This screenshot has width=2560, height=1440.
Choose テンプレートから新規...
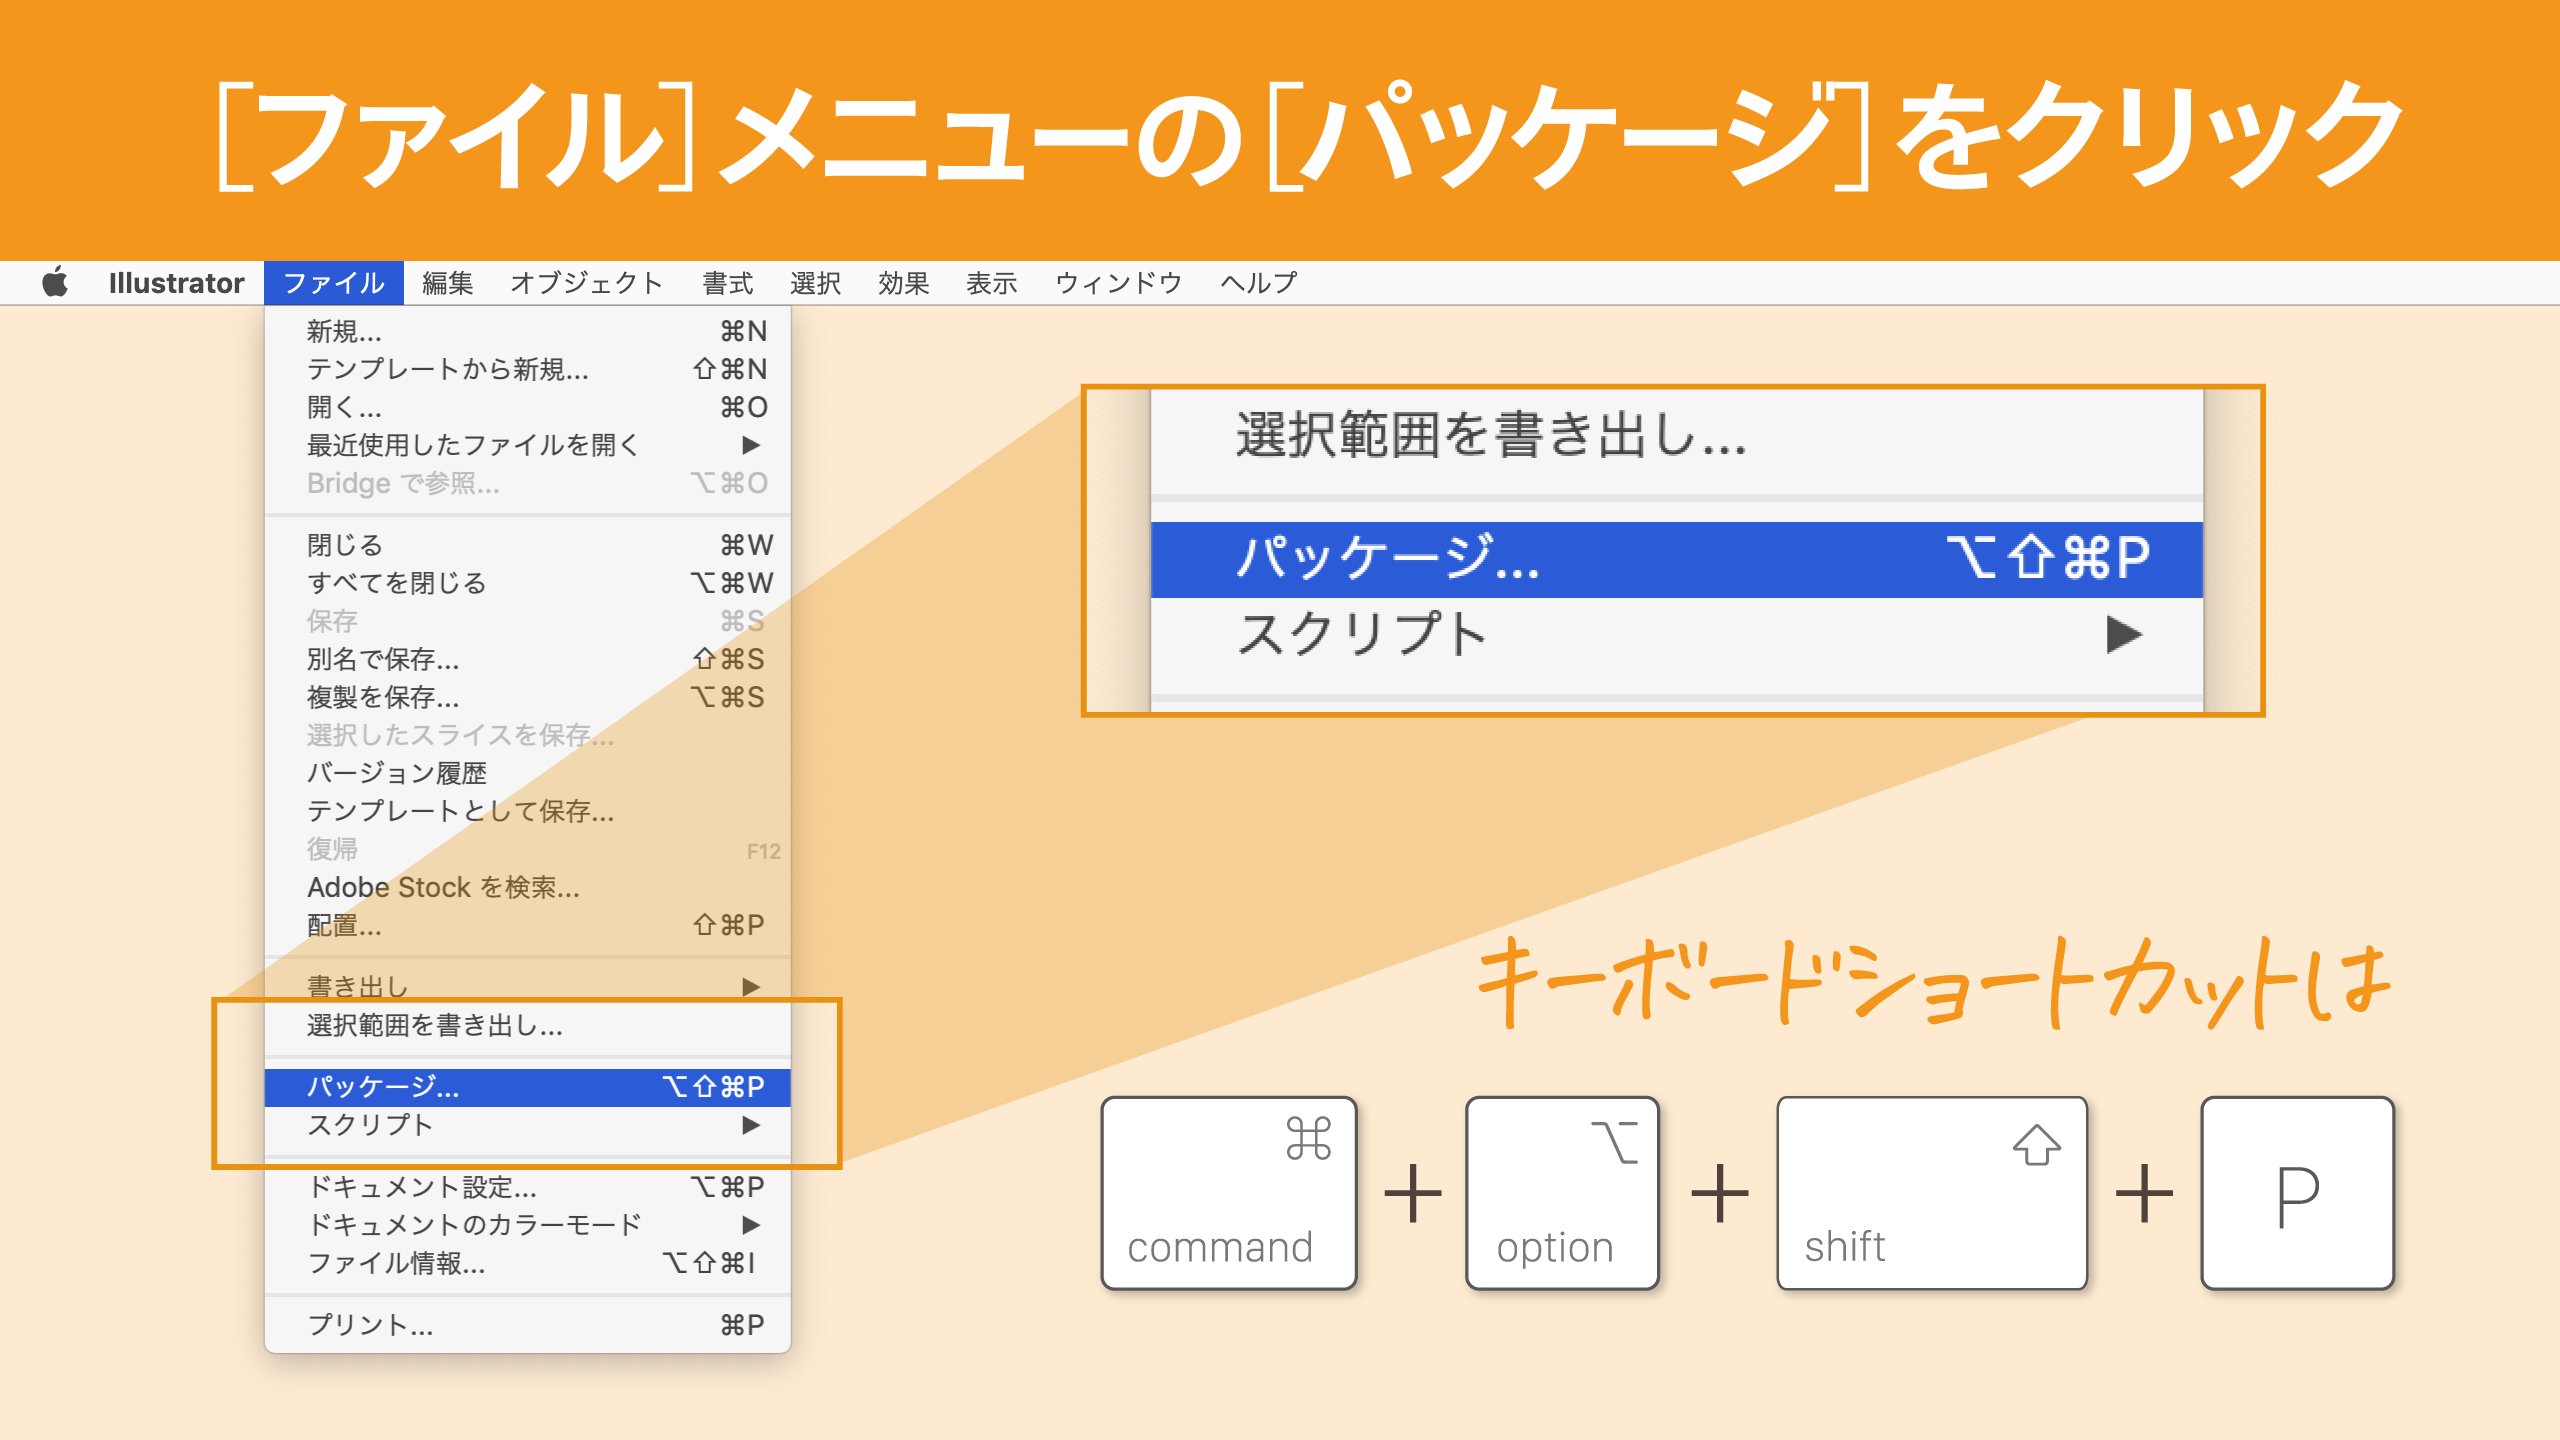(528, 369)
